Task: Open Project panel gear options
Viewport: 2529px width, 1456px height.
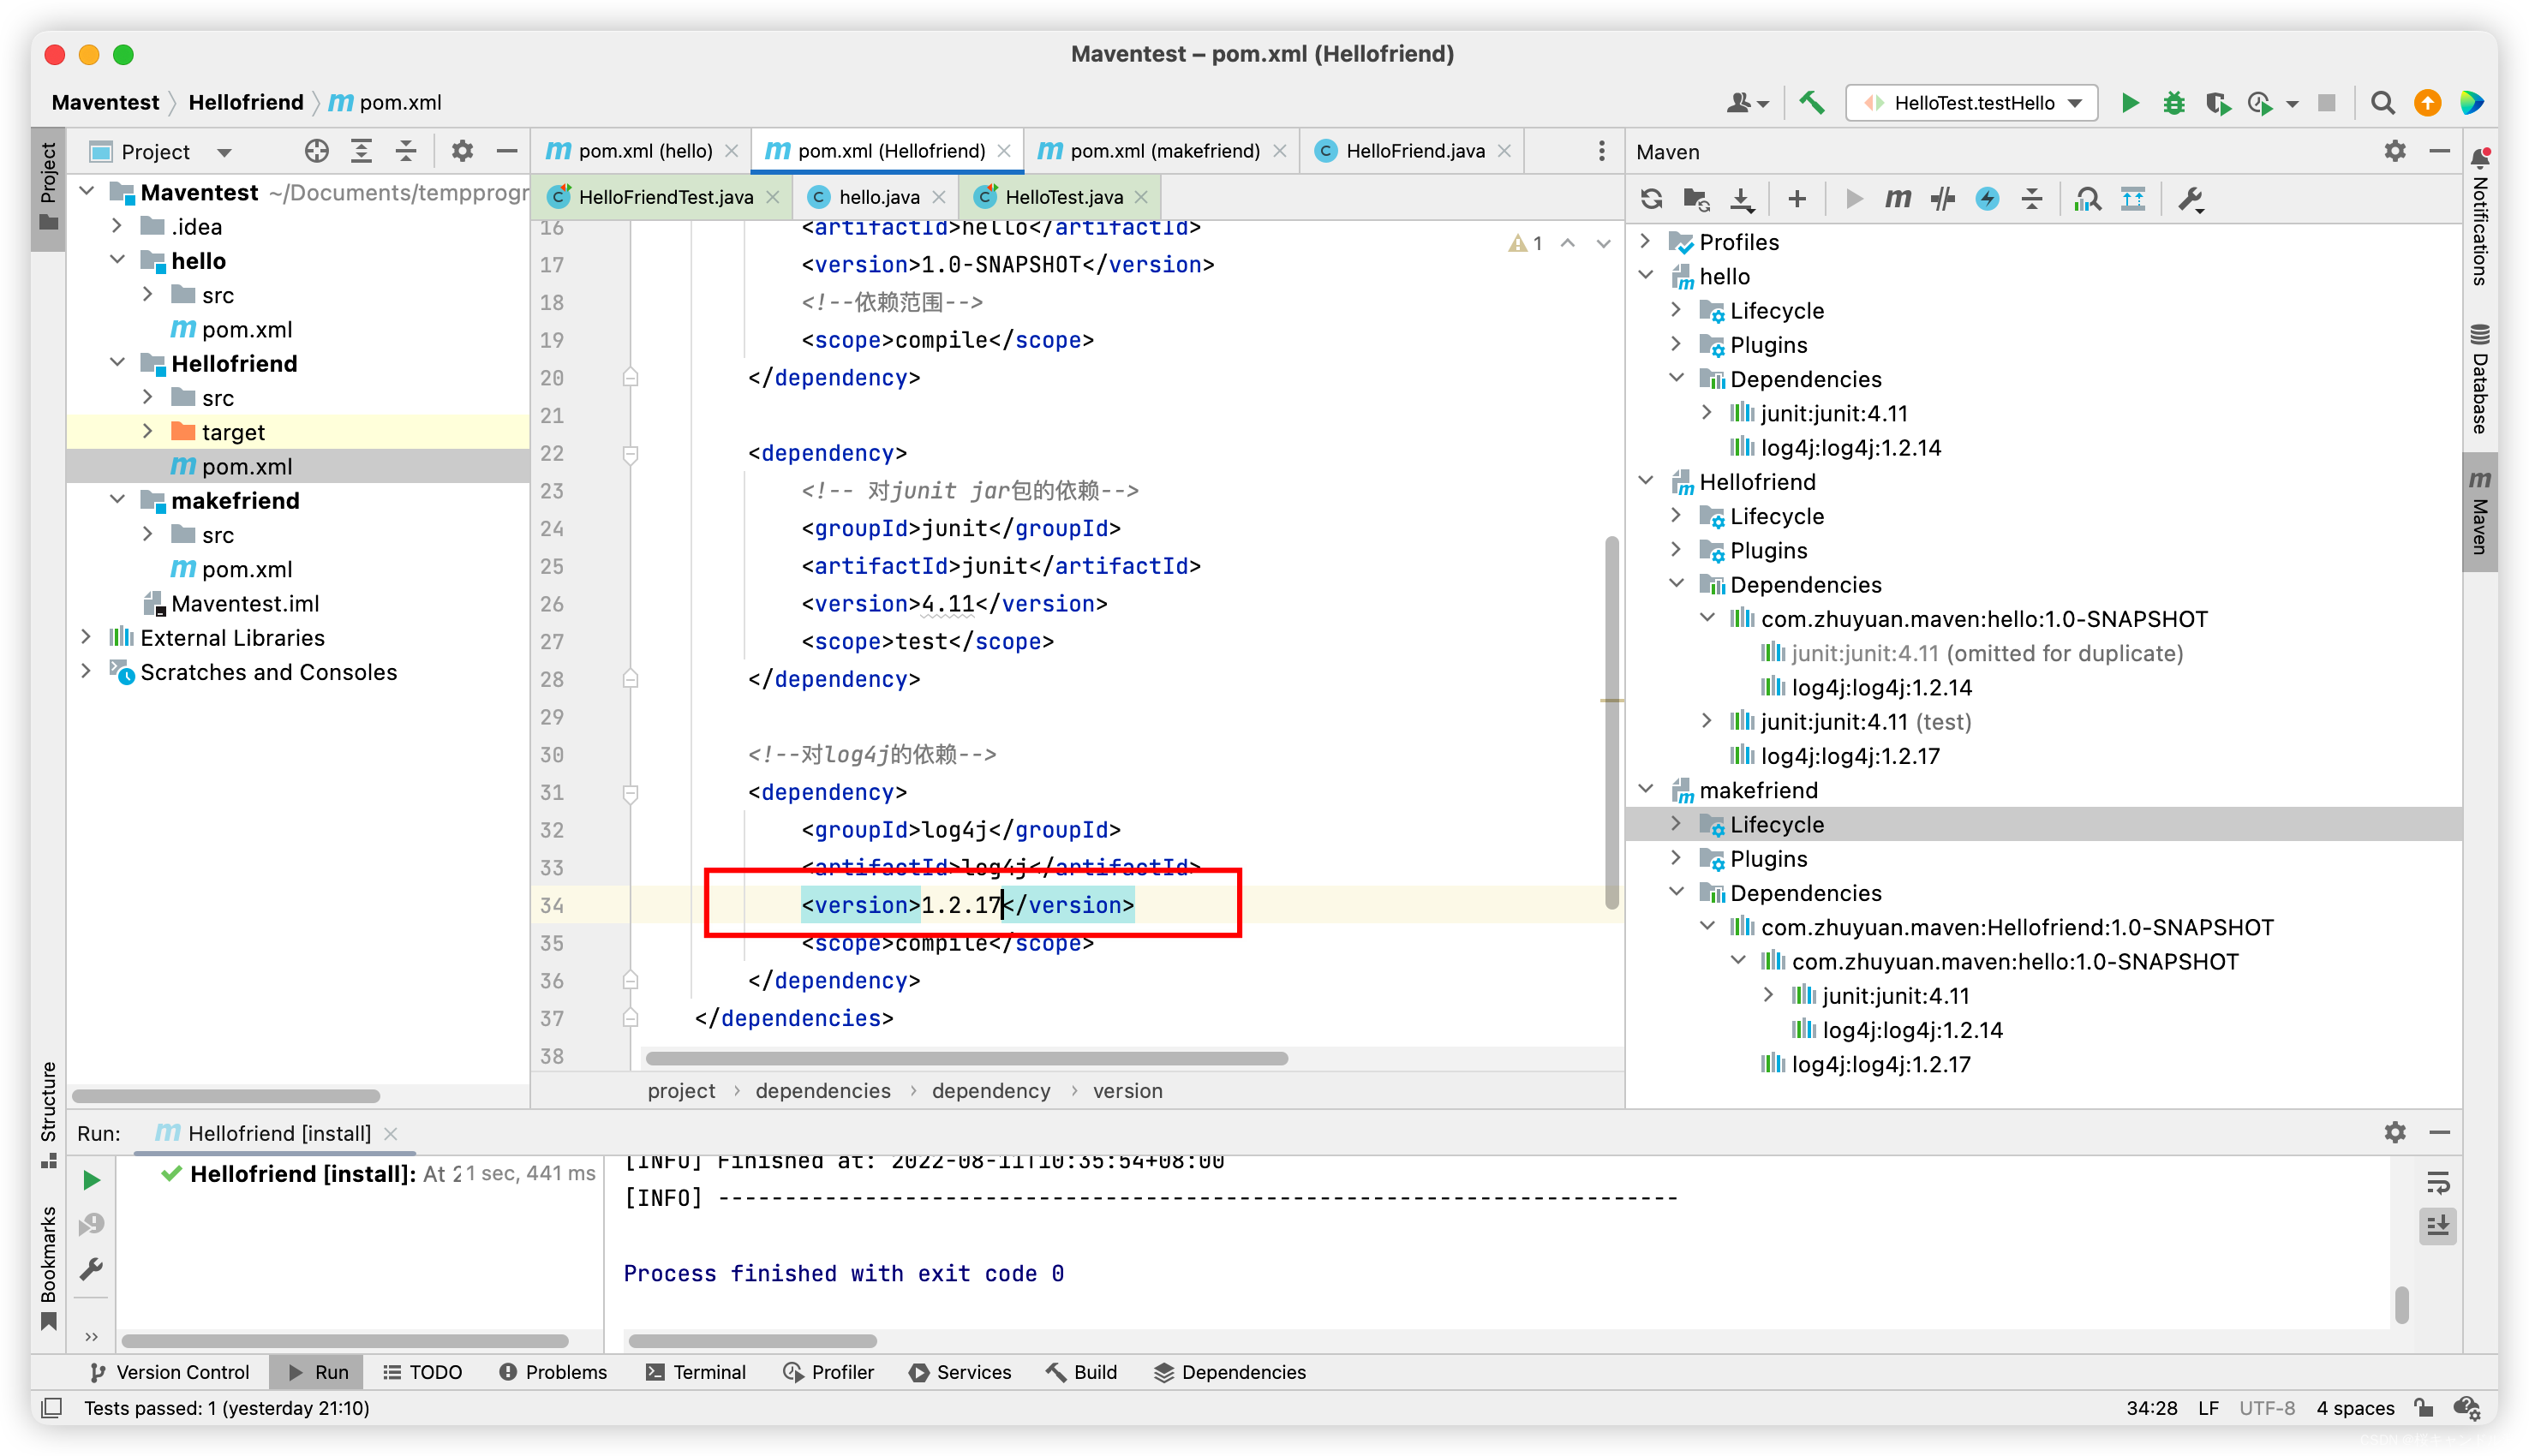Action: [x=461, y=151]
